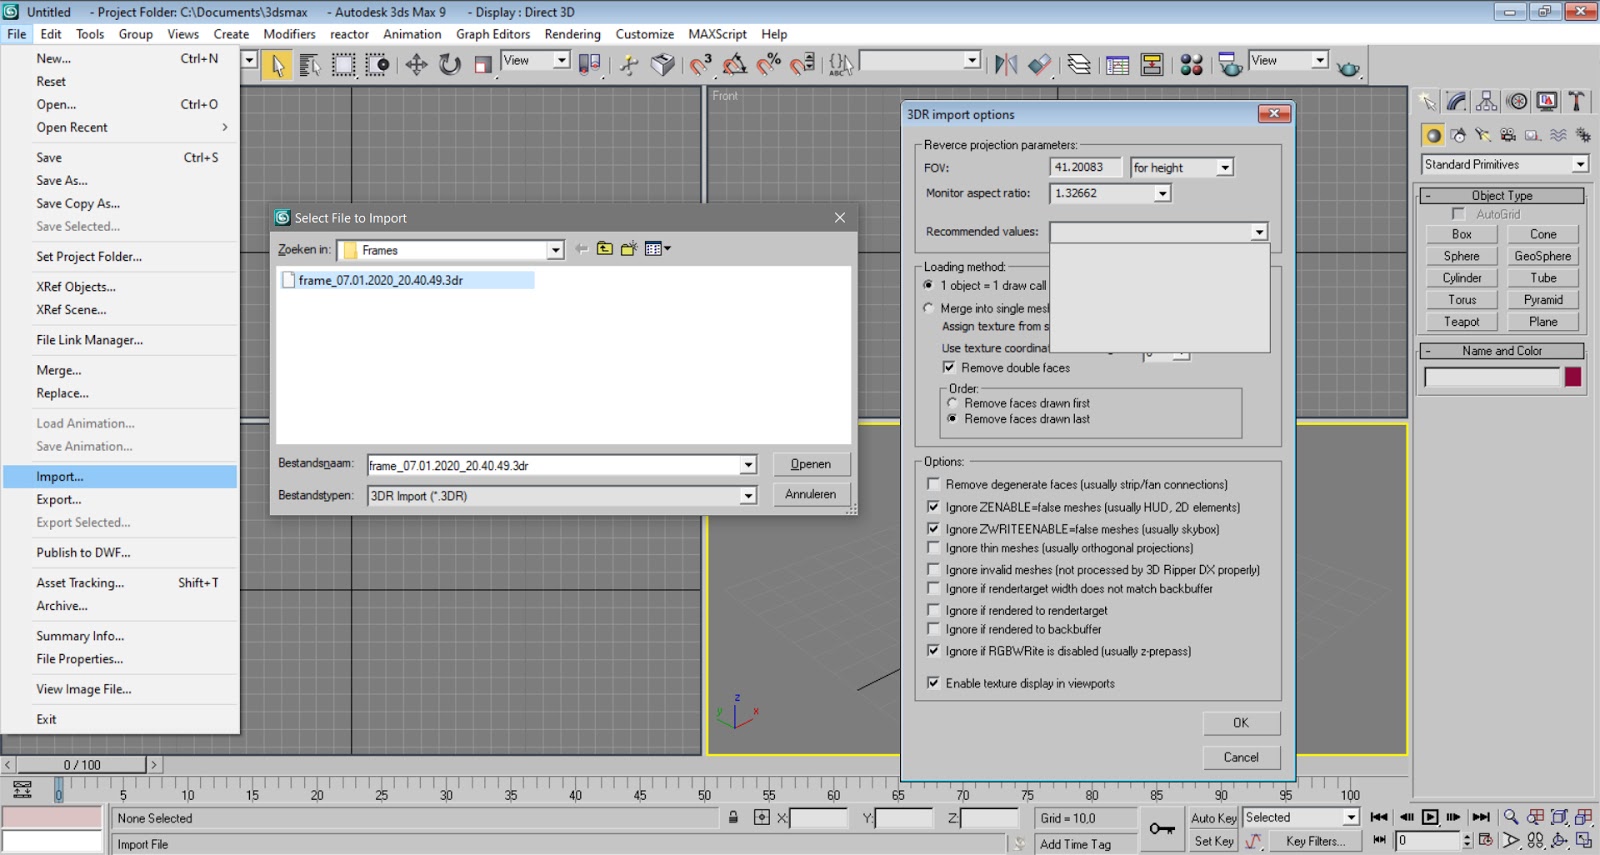Screen dimensions: 1600x855
Task: Click the GeoSphere primitive button
Action: coord(1543,256)
